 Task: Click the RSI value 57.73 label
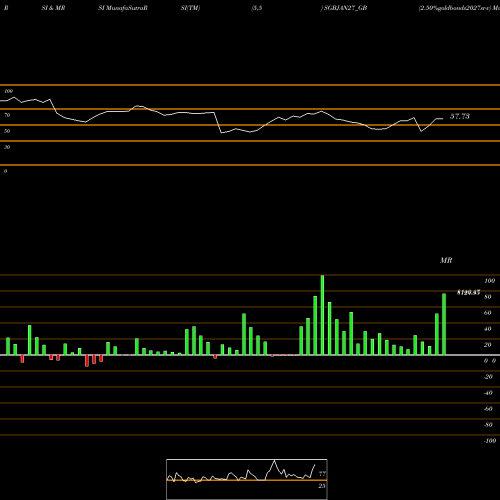click(x=460, y=116)
